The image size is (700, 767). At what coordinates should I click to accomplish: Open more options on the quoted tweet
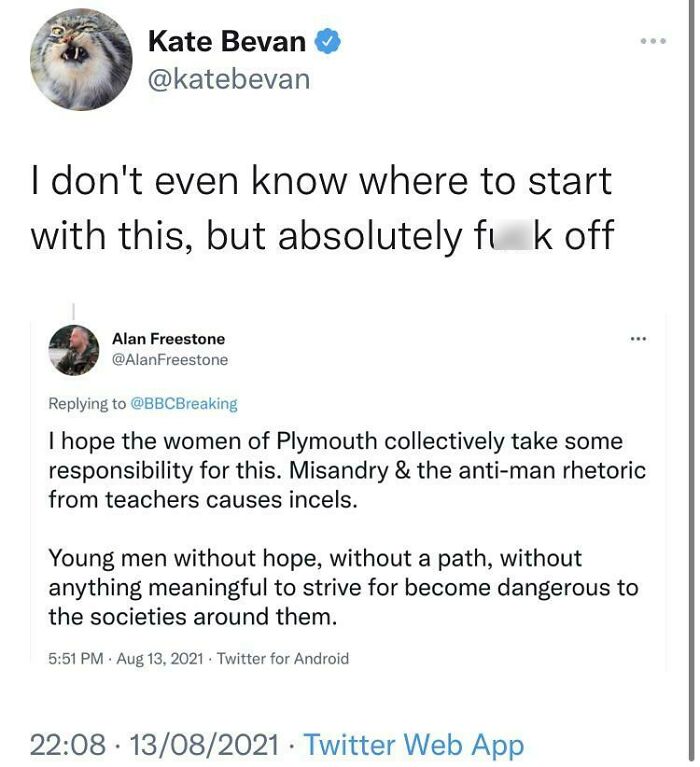[x=638, y=338]
